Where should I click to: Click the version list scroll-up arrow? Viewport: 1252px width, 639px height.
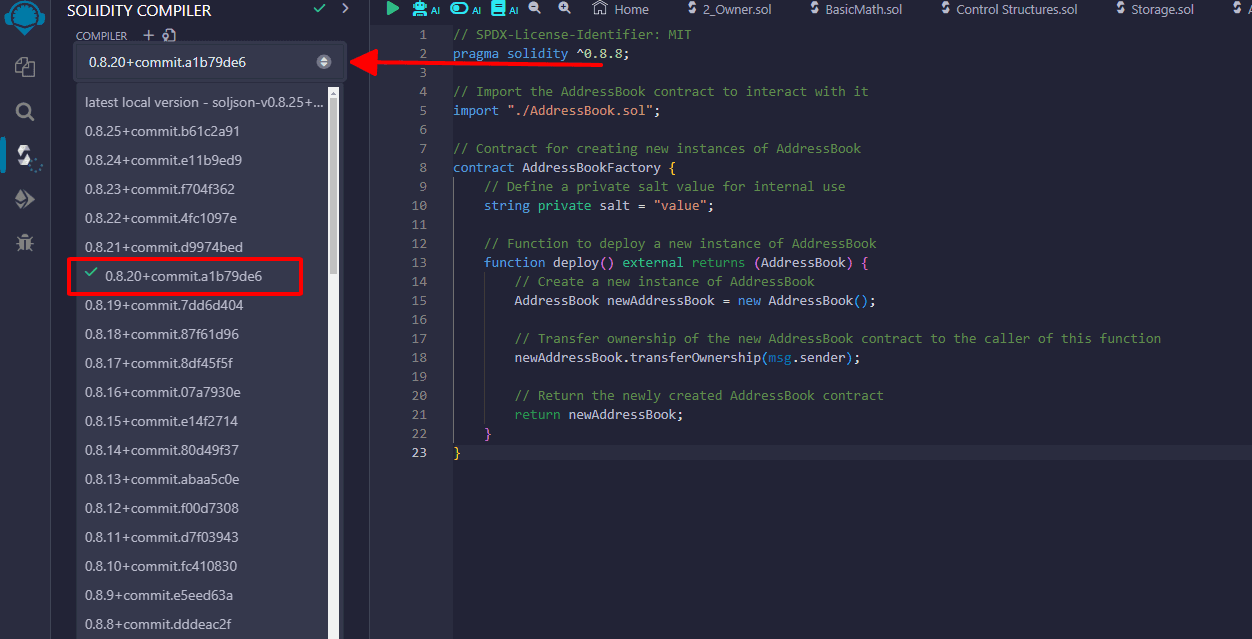click(334, 94)
